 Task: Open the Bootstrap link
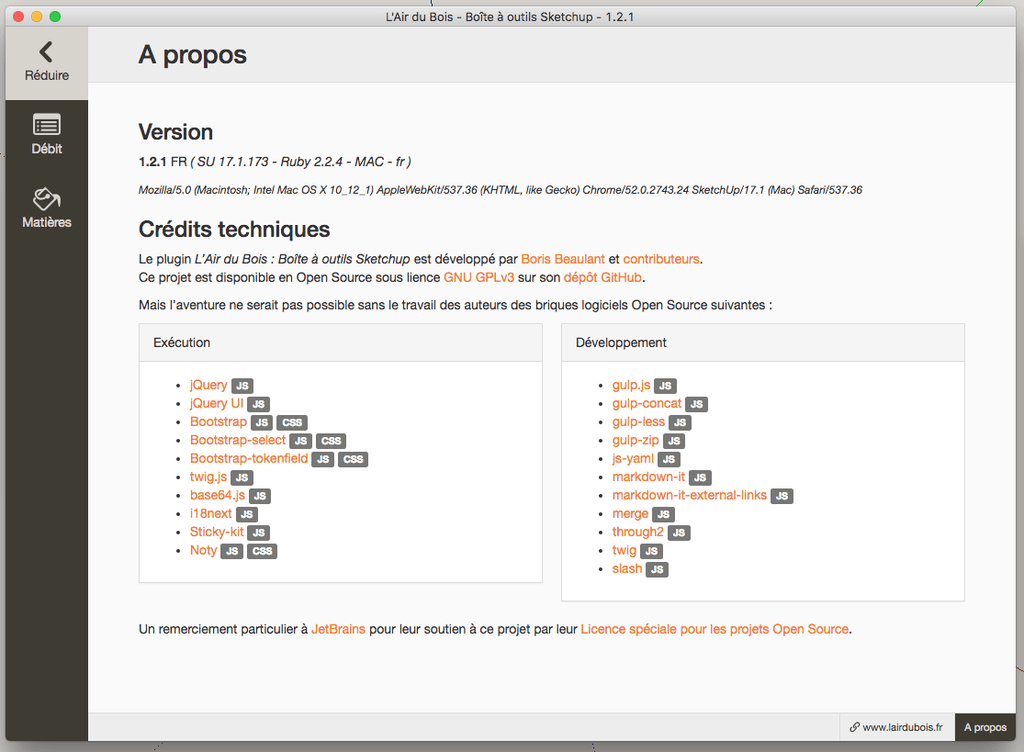(x=218, y=422)
